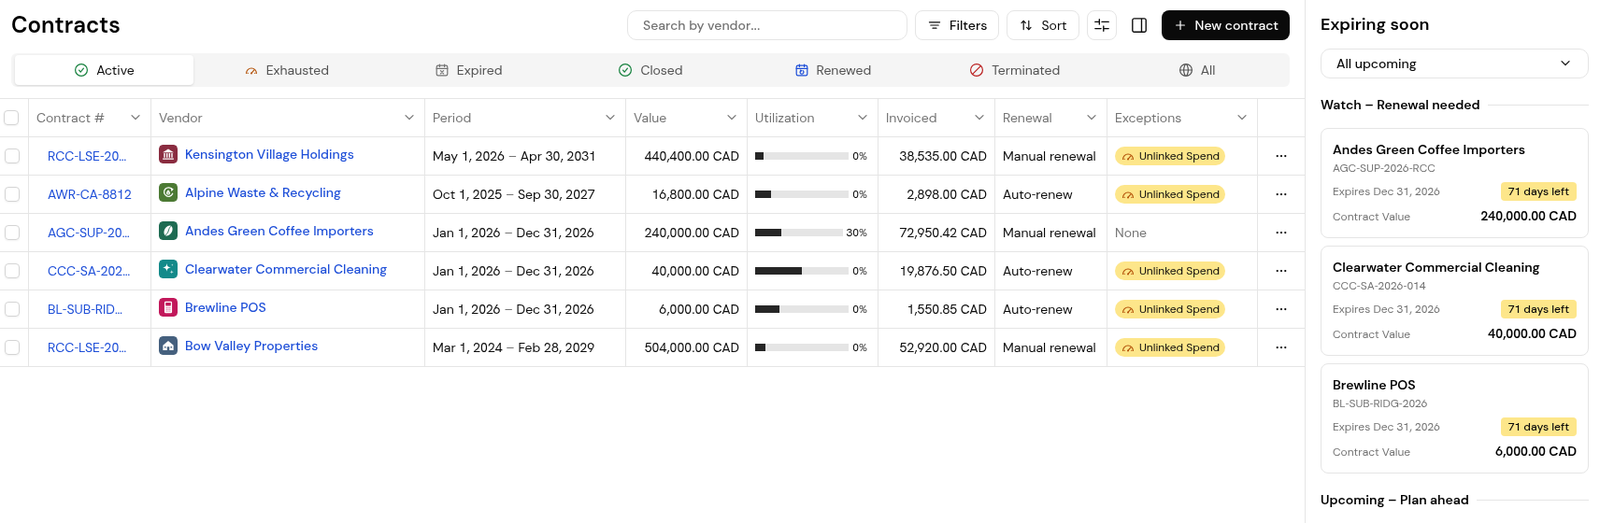The width and height of the screenshot is (1600, 523).
Task: Click Bow Valley Properties house icon
Action: pos(168,346)
